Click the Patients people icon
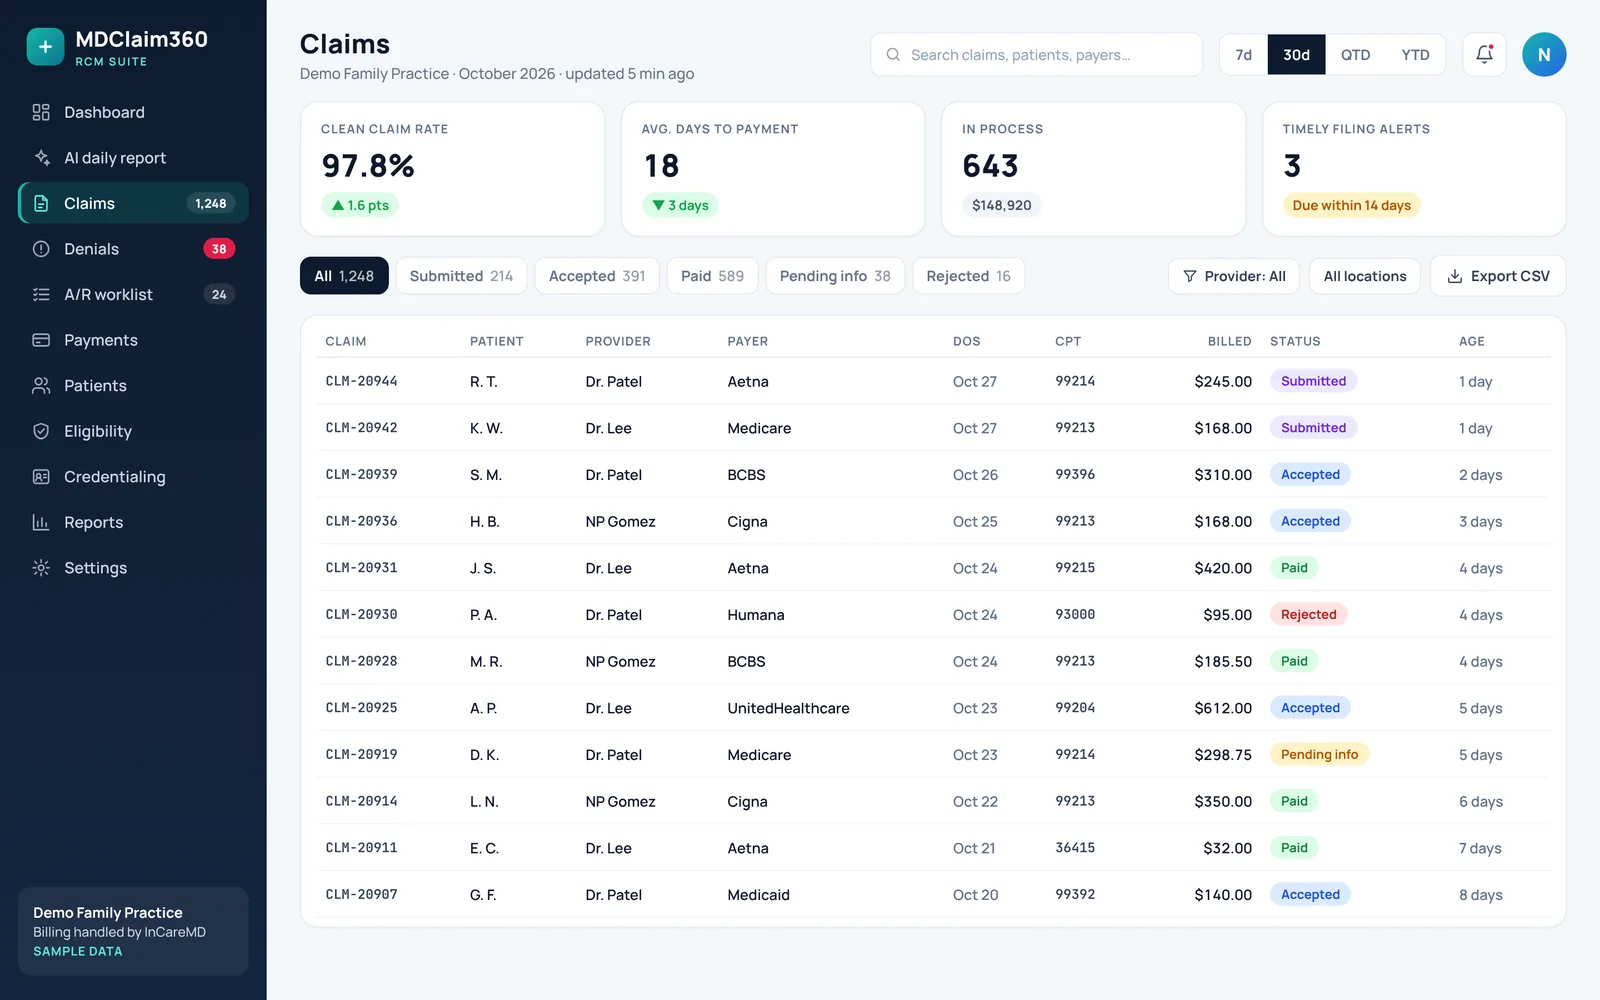The image size is (1600, 1000). (x=41, y=385)
